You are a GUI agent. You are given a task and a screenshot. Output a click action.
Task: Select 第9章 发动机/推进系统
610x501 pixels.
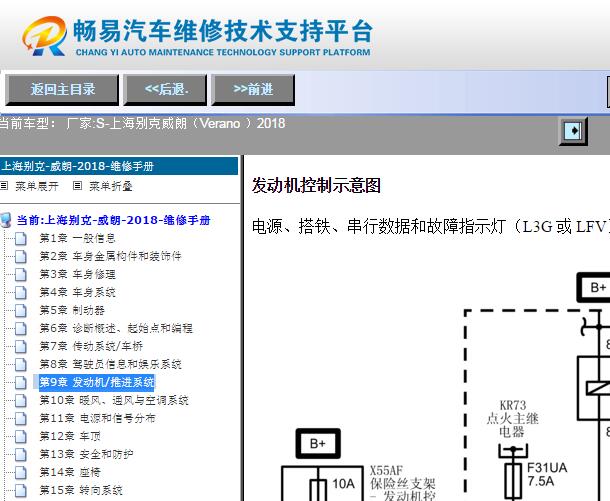[x=96, y=382]
